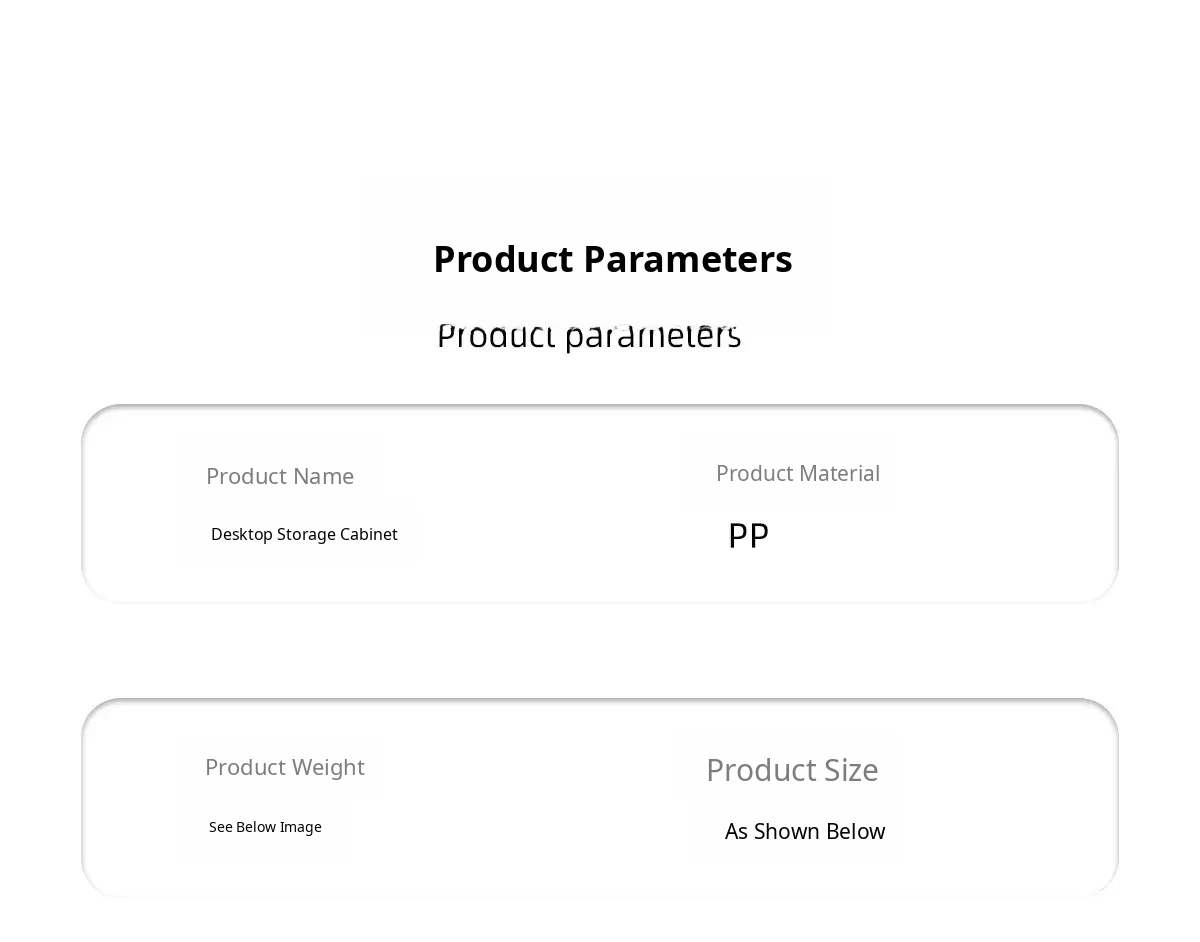Click the word Size in size label
This screenshot has height=942, width=1200.
click(x=851, y=770)
